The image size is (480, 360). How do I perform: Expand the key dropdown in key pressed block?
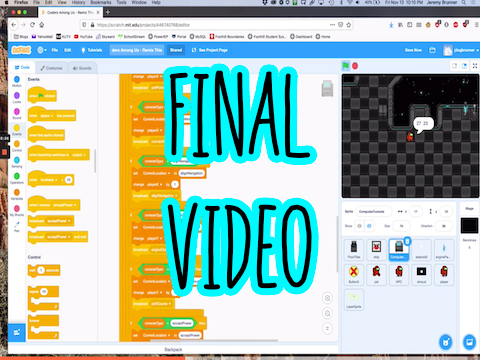click(x=46, y=116)
